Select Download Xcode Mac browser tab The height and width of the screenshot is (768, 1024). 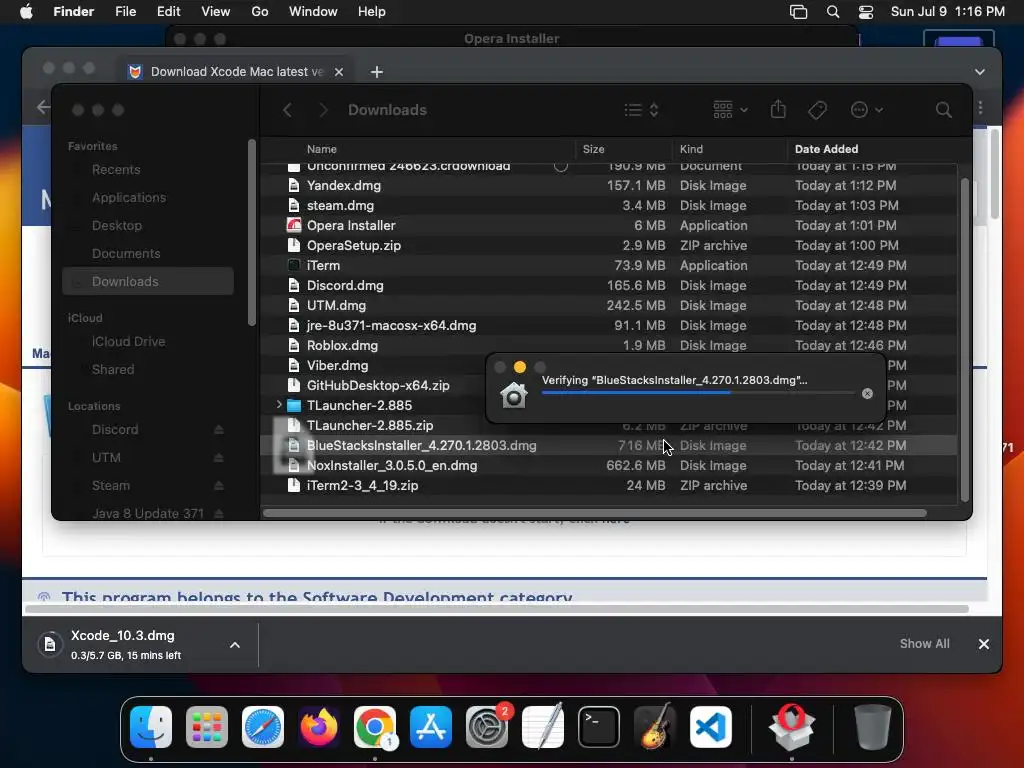[x=236, y=72]
